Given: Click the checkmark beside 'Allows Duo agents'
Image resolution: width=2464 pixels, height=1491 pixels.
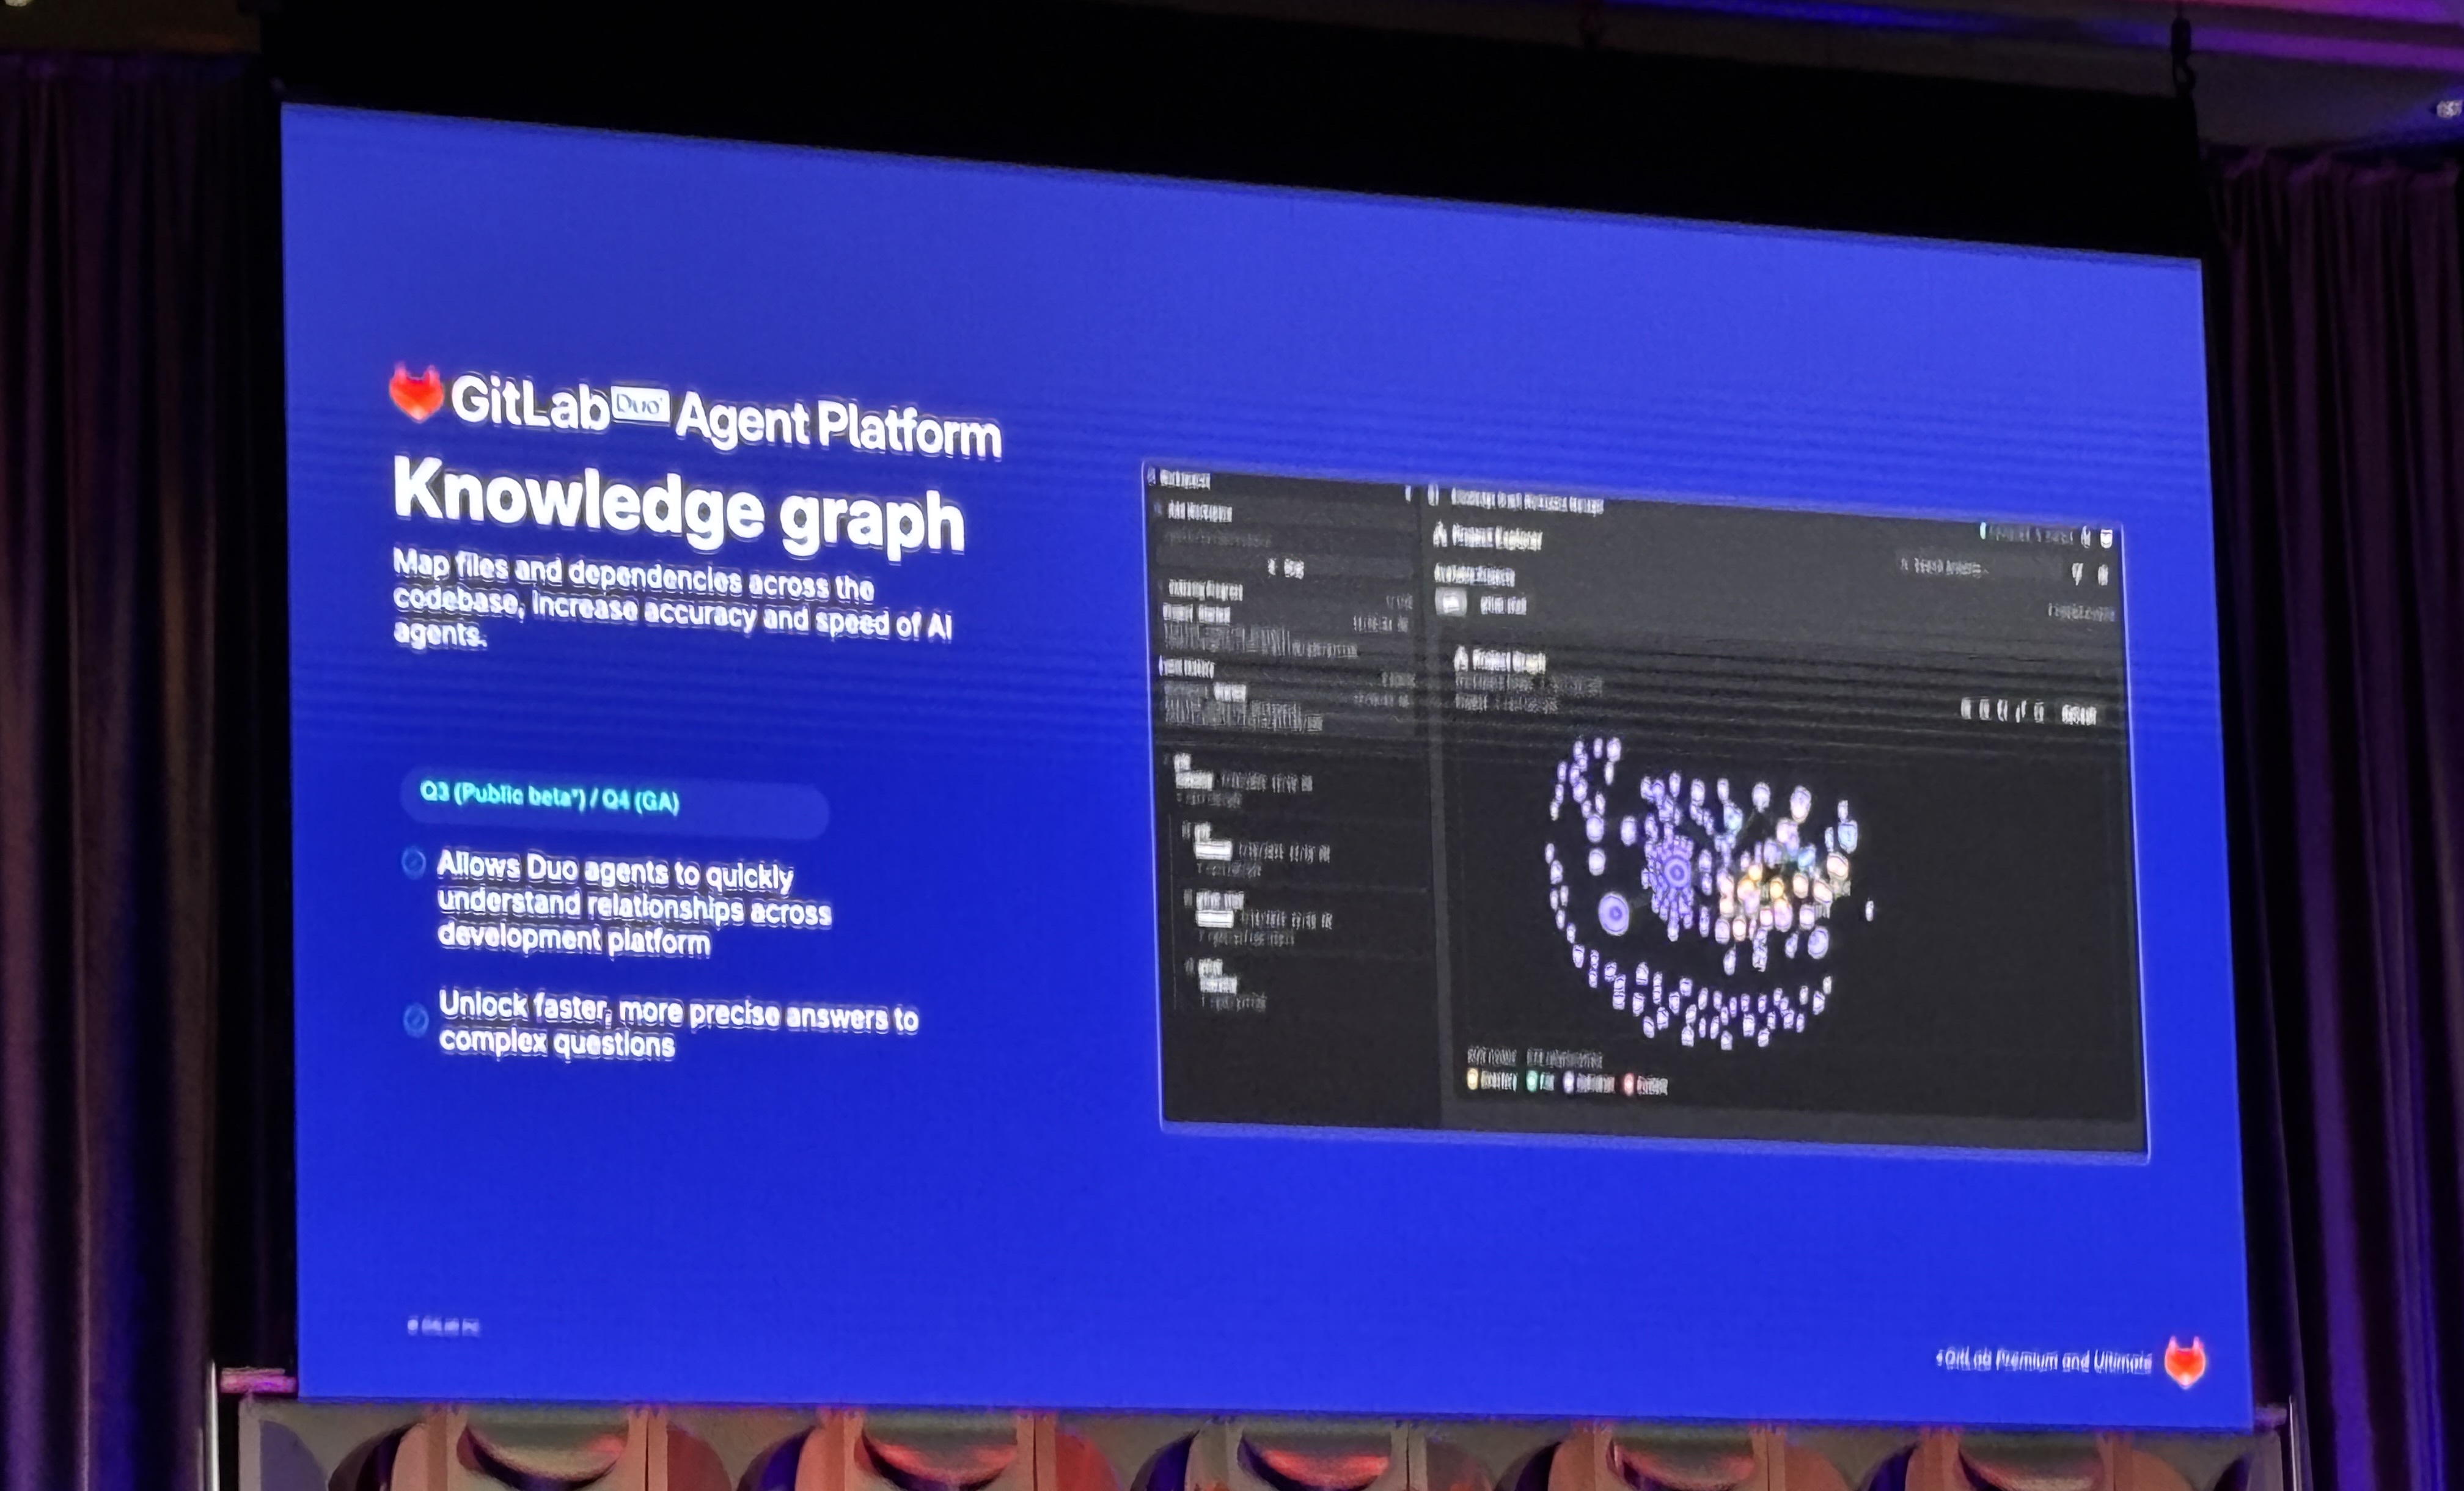Looking at the screenshot, I should click(x=413, y=862).
